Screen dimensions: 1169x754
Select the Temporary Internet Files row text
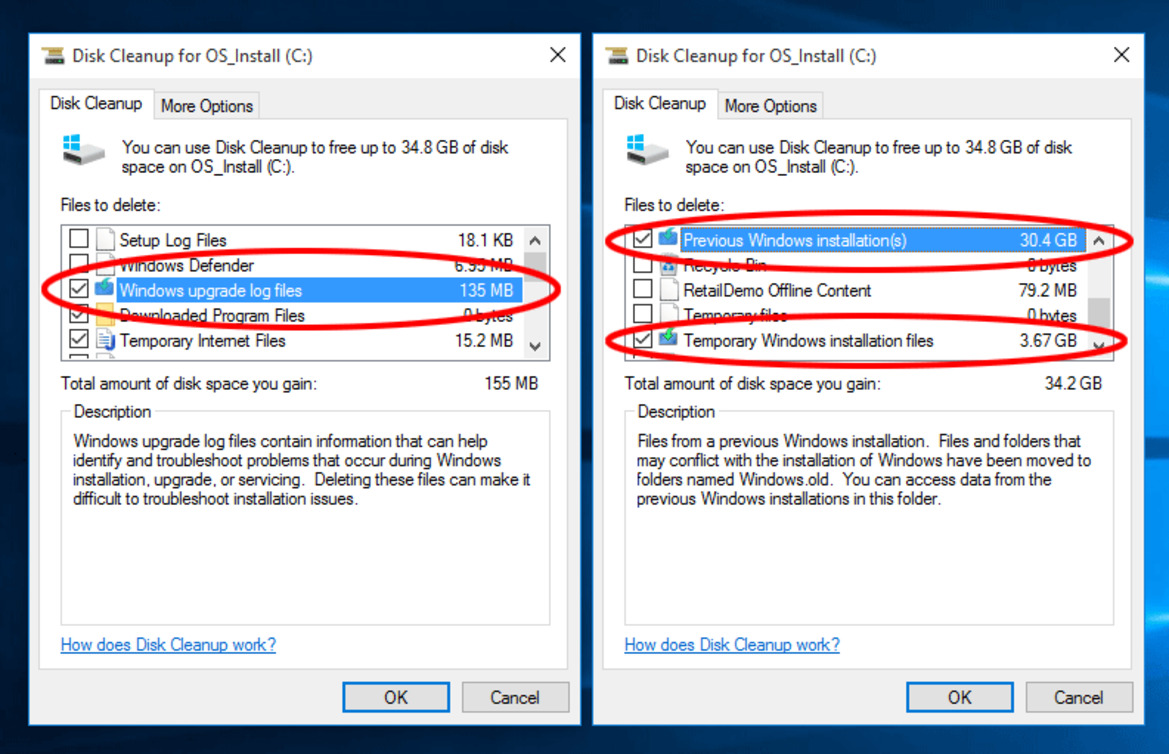coord(203,341)
